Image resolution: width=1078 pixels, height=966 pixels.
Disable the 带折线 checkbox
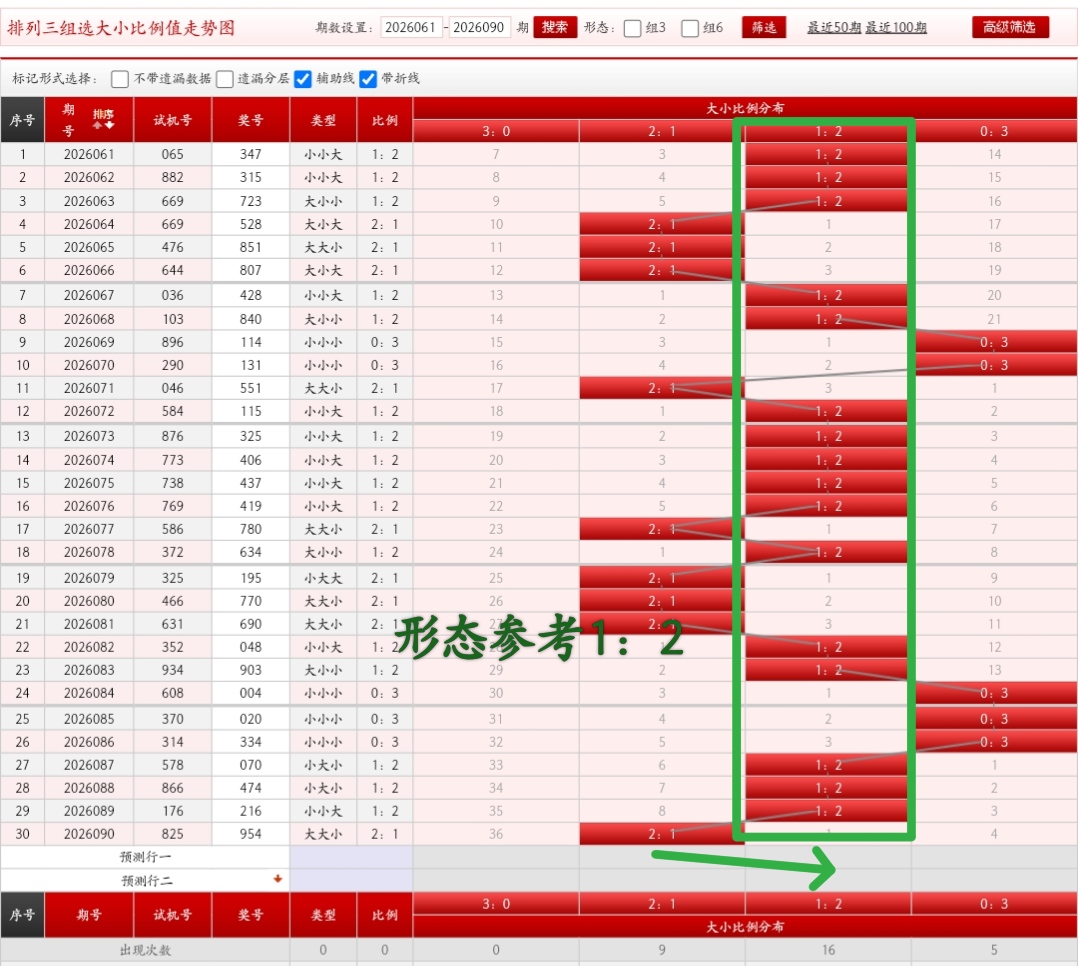pos(368,79)
